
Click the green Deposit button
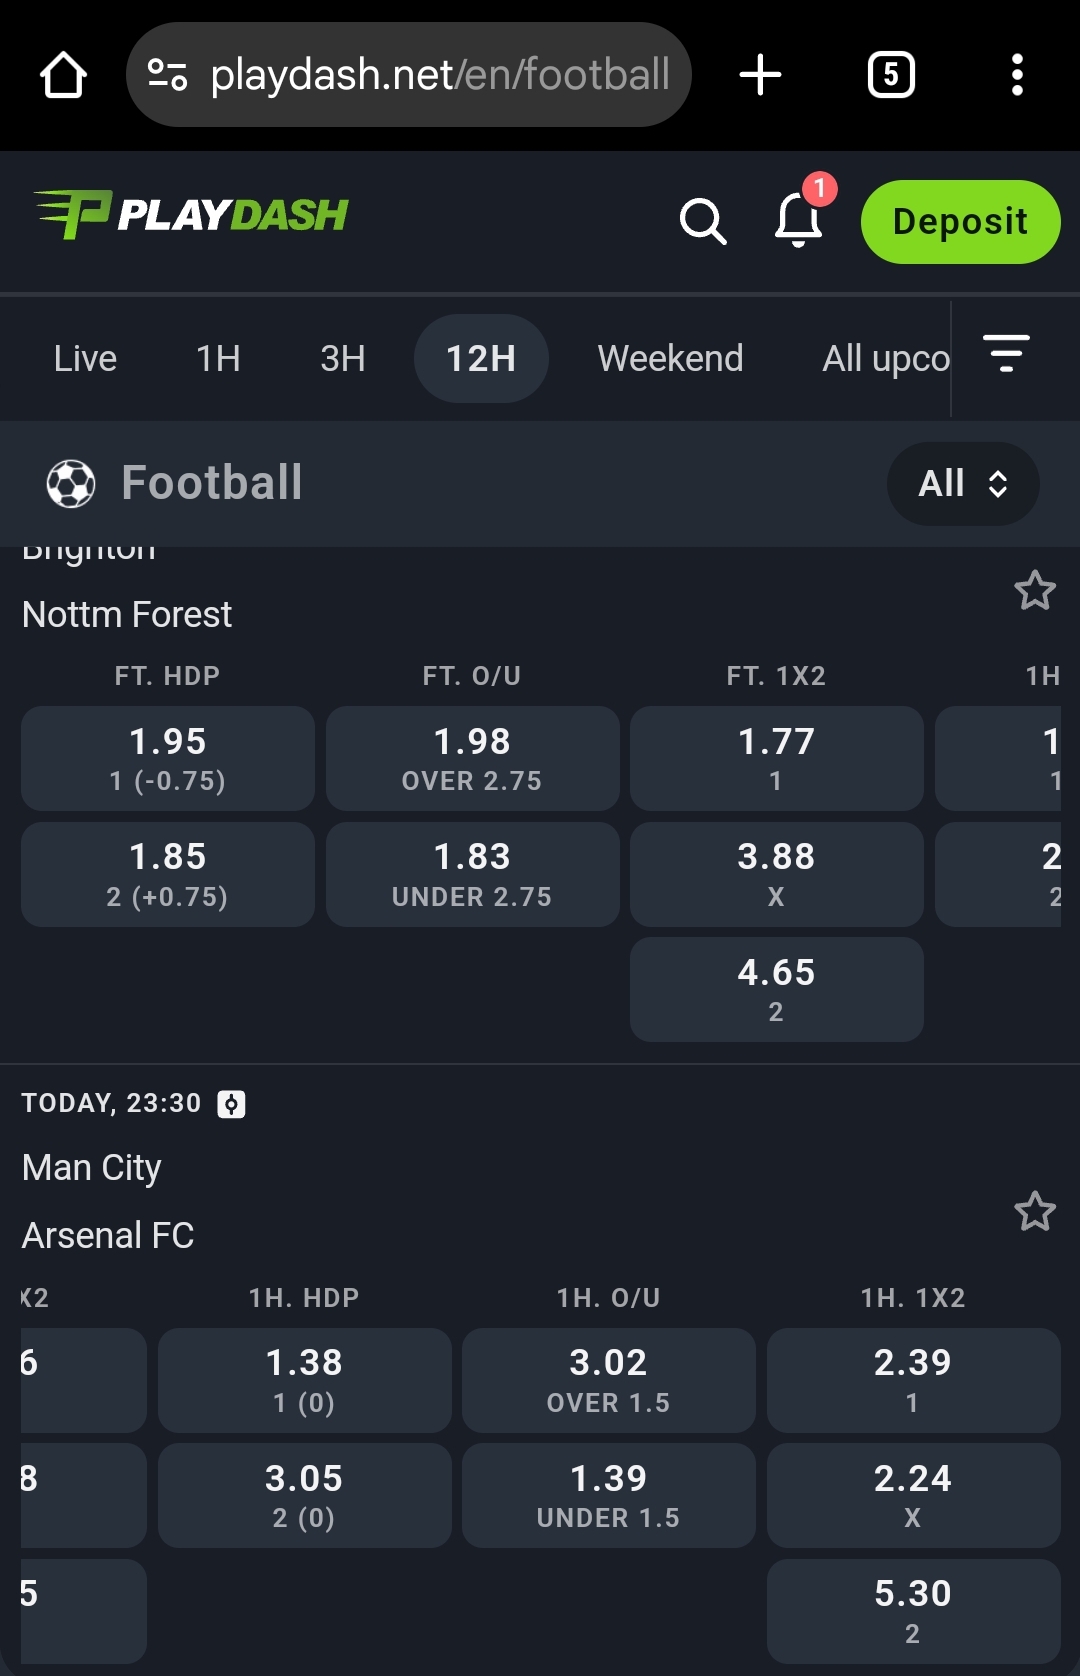pos(960,222)
